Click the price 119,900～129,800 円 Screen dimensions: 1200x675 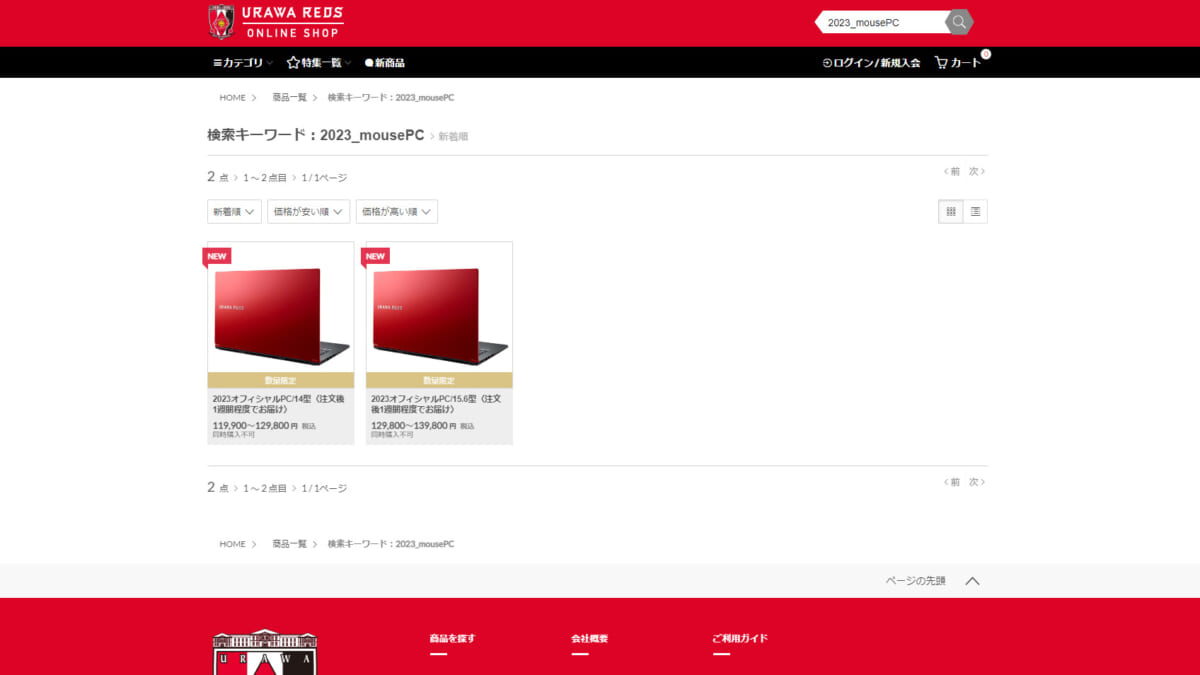(x=255, y=425)
